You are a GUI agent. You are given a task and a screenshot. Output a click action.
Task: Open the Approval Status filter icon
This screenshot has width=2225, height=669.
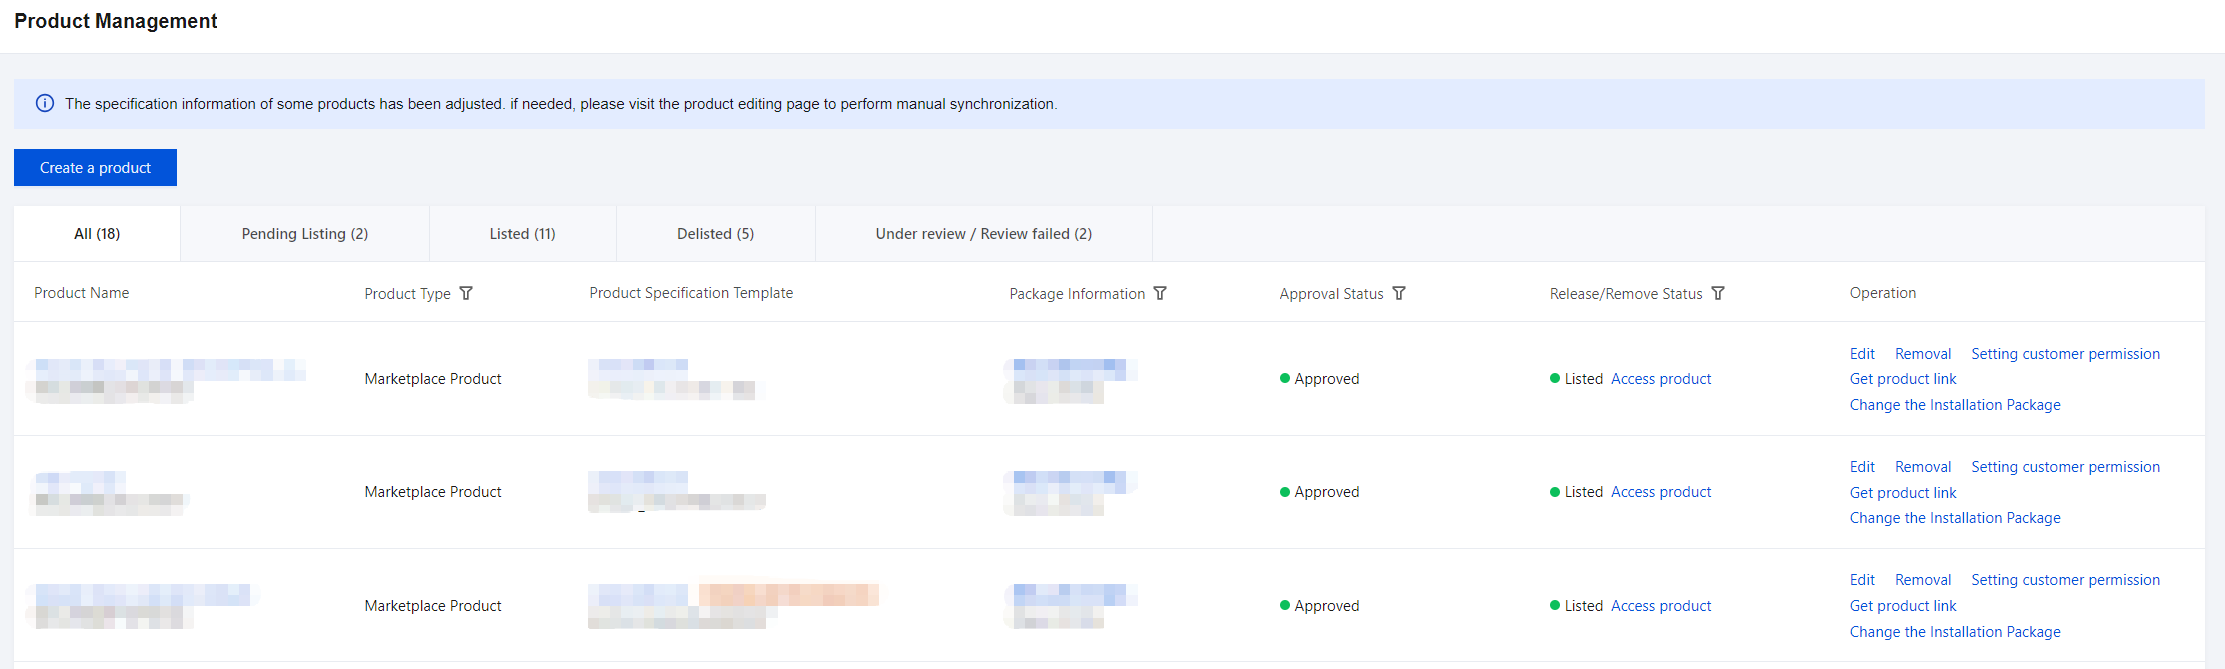click(1399, 293)
